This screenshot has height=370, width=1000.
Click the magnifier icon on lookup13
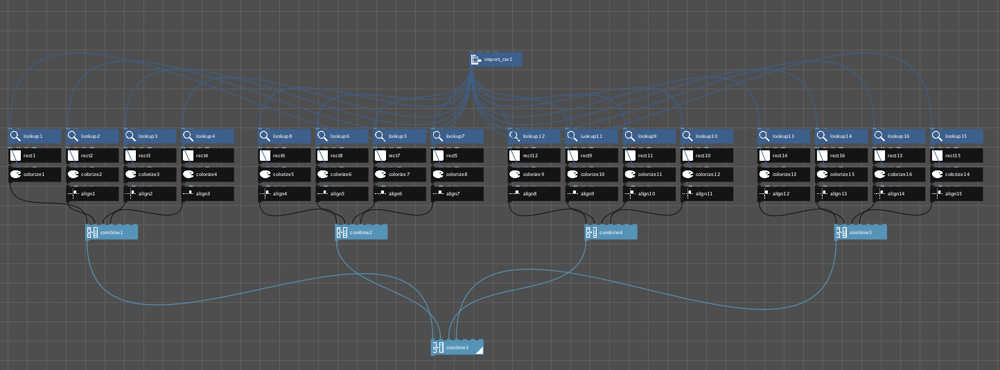point(764,136)
